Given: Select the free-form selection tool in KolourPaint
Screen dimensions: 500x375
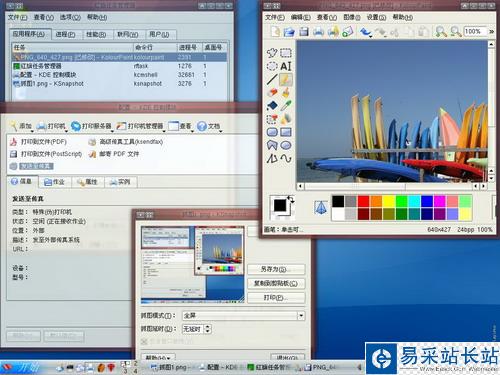Looking at the screenshot, I should [272, 53].
